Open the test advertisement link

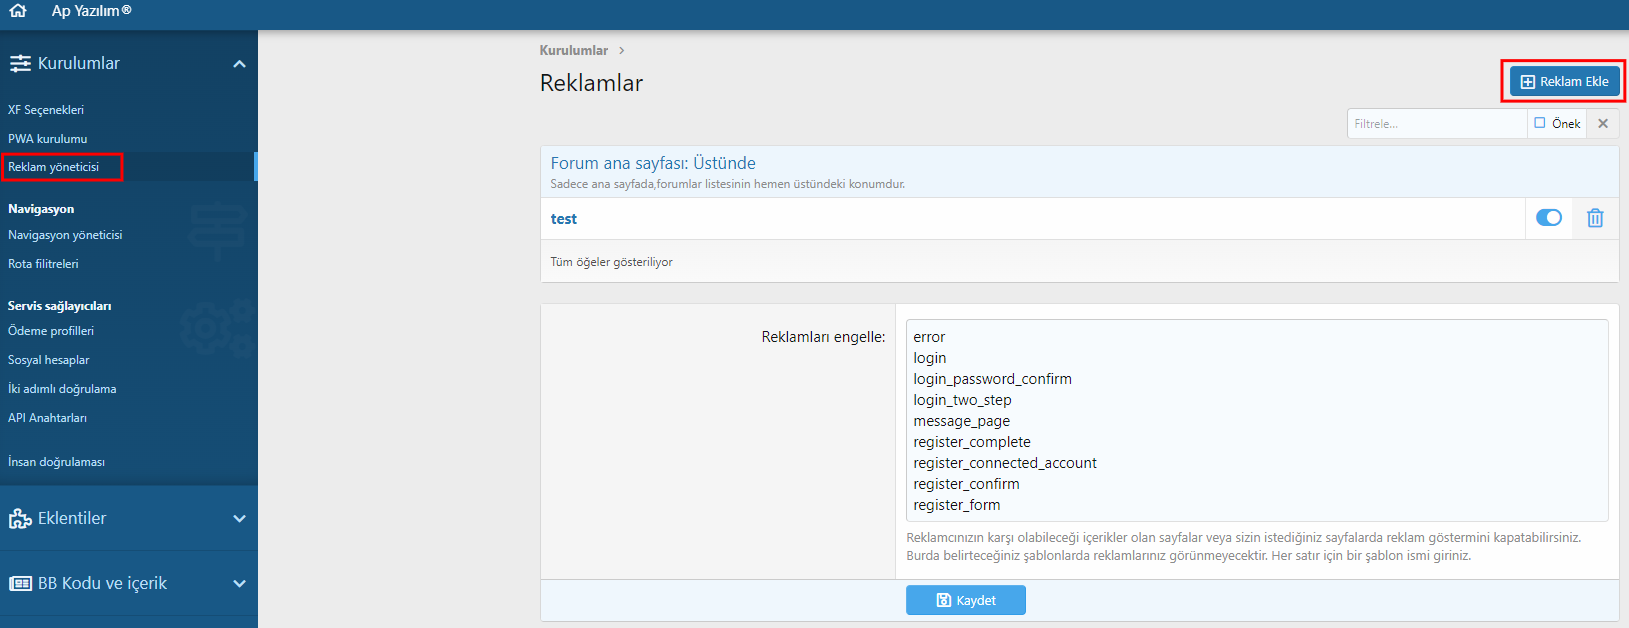pyautogui.click(x=564, y=219)
